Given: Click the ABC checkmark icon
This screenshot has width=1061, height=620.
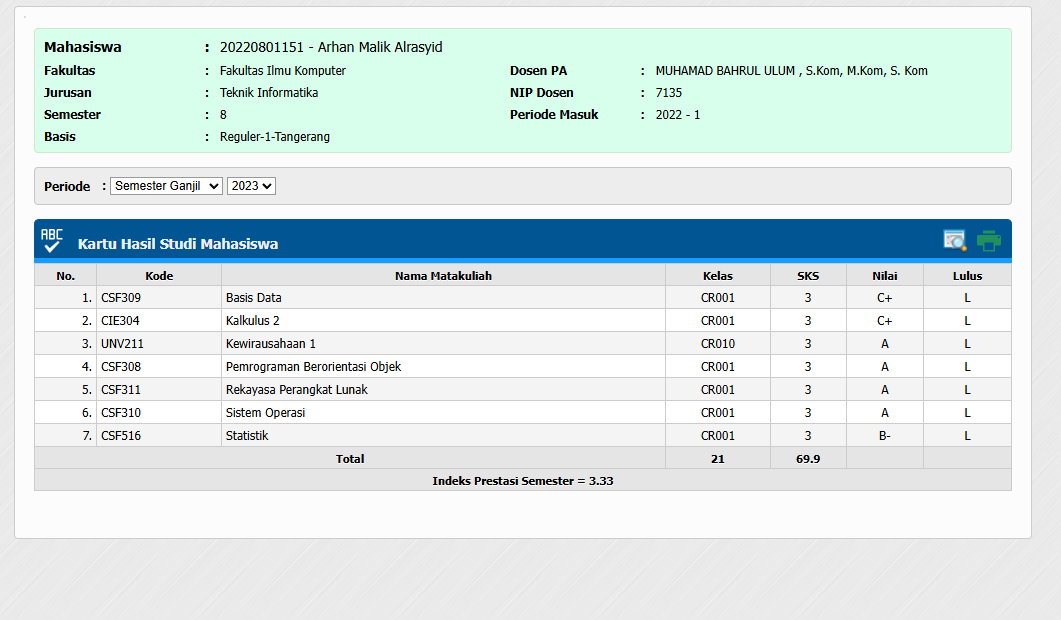Looking at the screenshot, I should 51,241.
